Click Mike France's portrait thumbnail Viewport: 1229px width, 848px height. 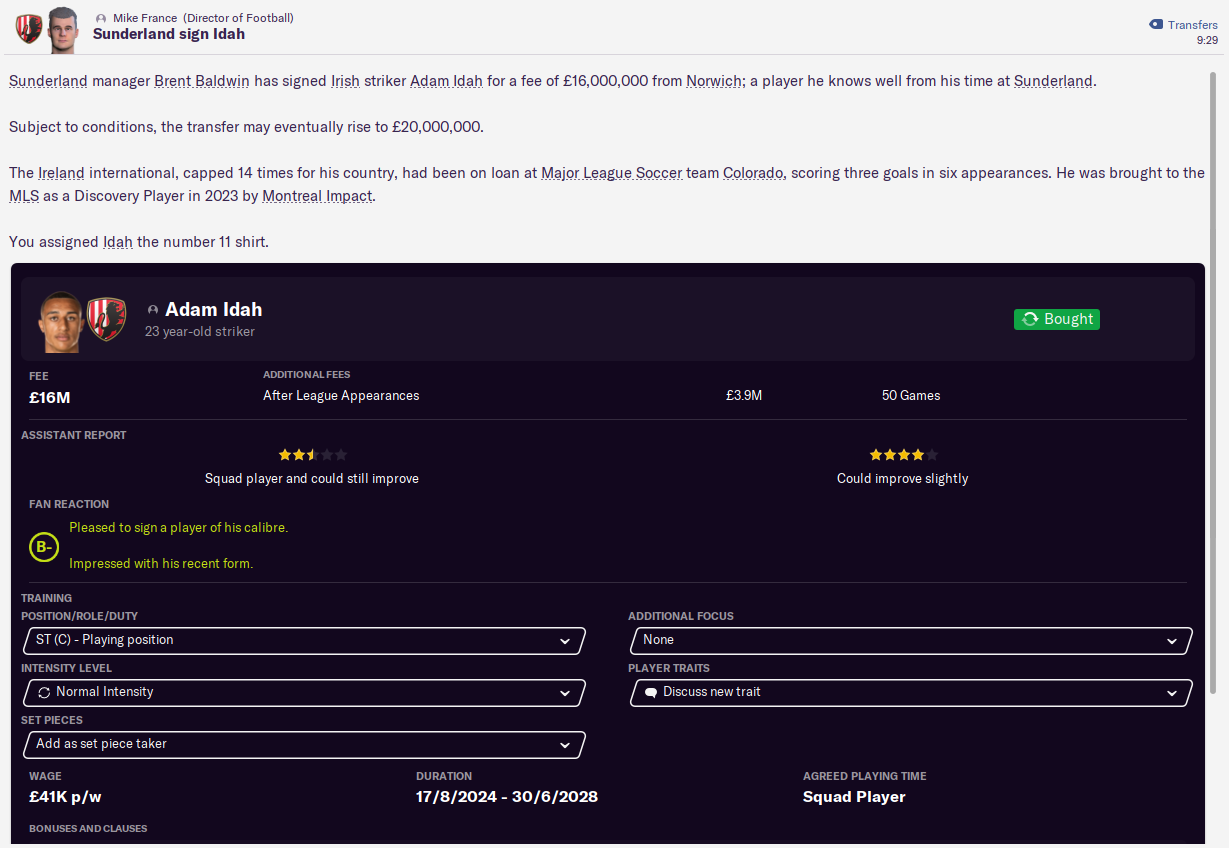(x=62, y=28)
